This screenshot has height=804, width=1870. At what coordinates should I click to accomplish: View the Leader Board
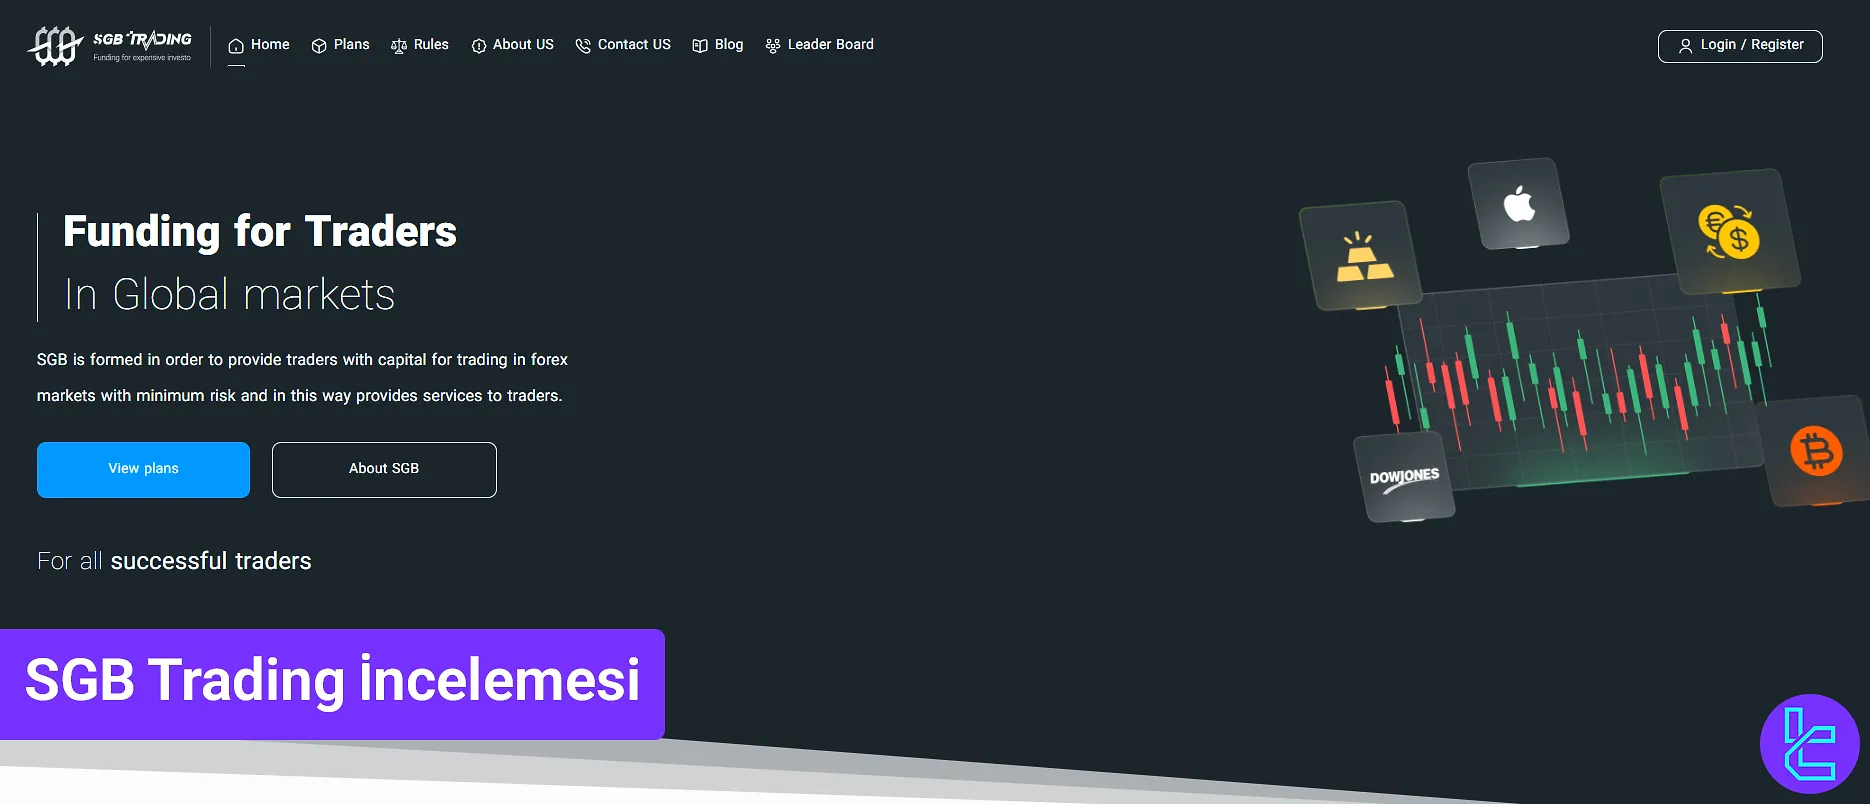coord(830,45)
